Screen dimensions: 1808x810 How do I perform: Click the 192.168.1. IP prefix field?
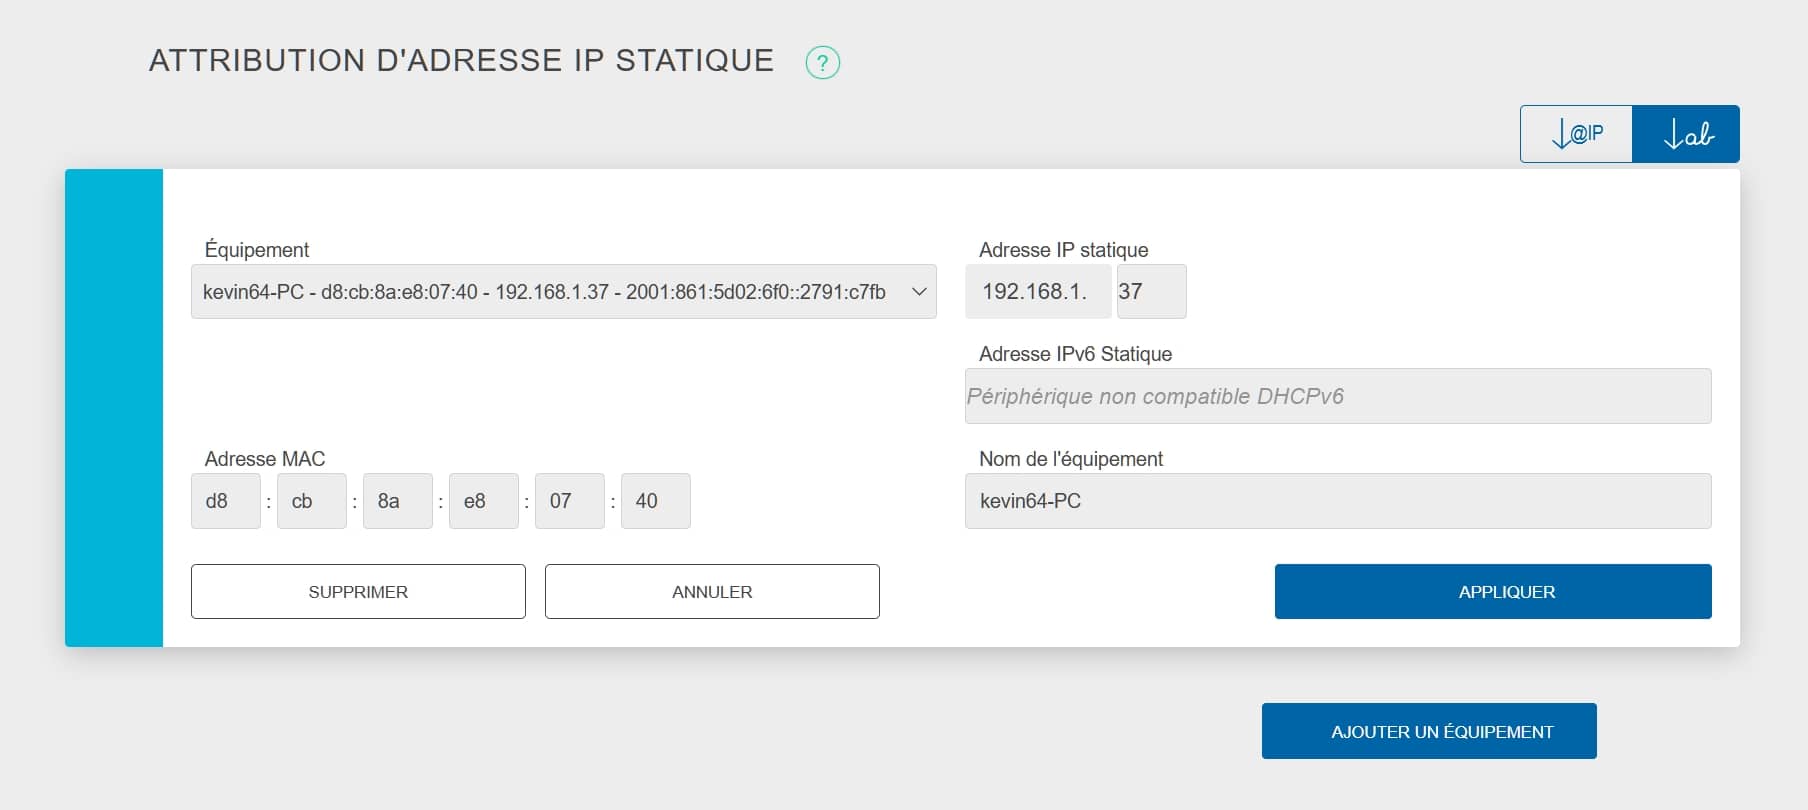click(1037, 292)
